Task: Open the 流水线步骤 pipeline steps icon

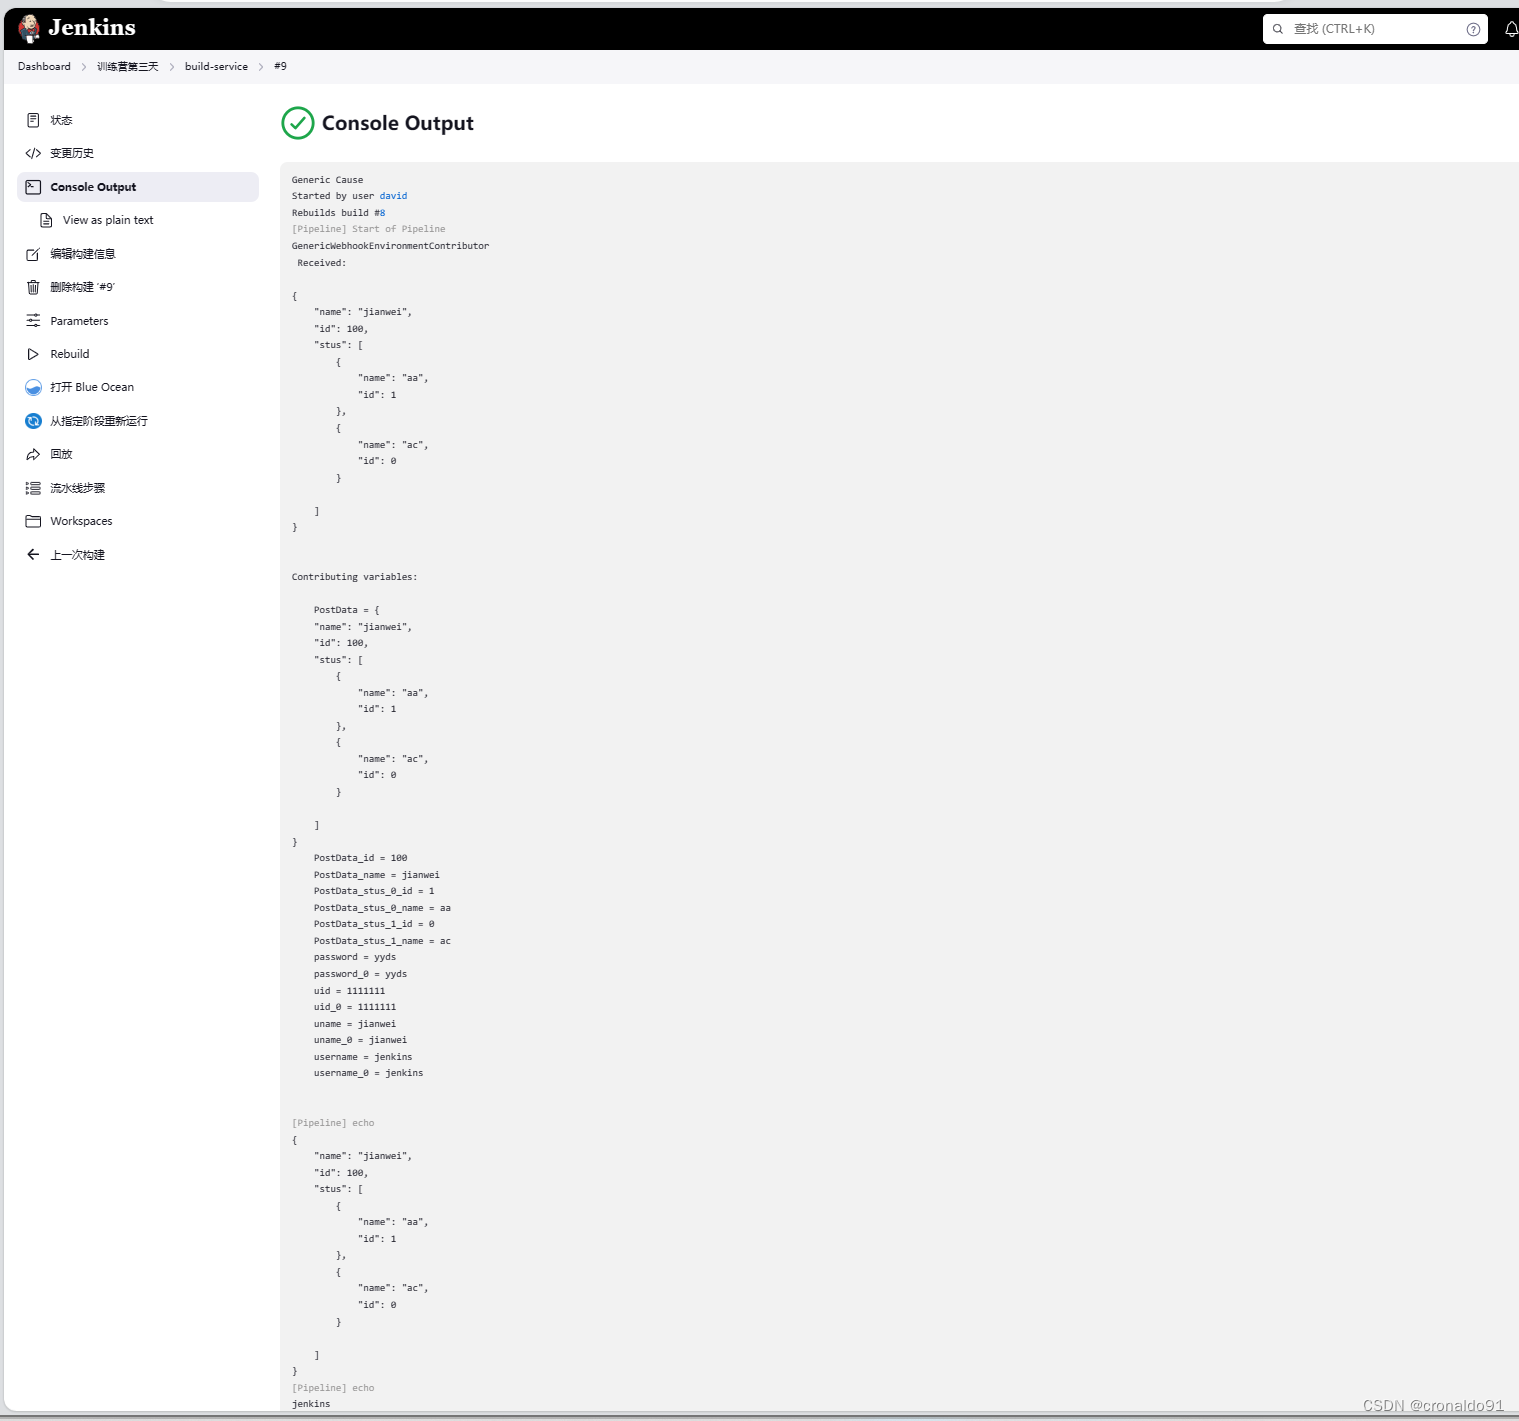Action: (x=33, y=488)
